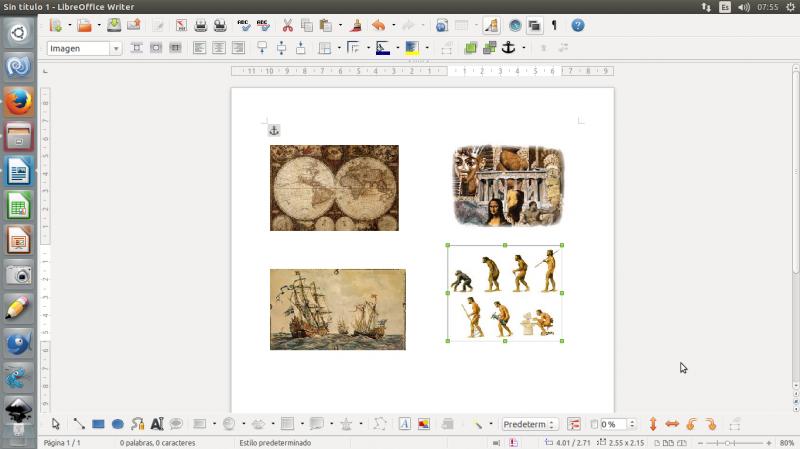Paste from the clipboard
Screen dimensions: 800x449
point(326,26)
